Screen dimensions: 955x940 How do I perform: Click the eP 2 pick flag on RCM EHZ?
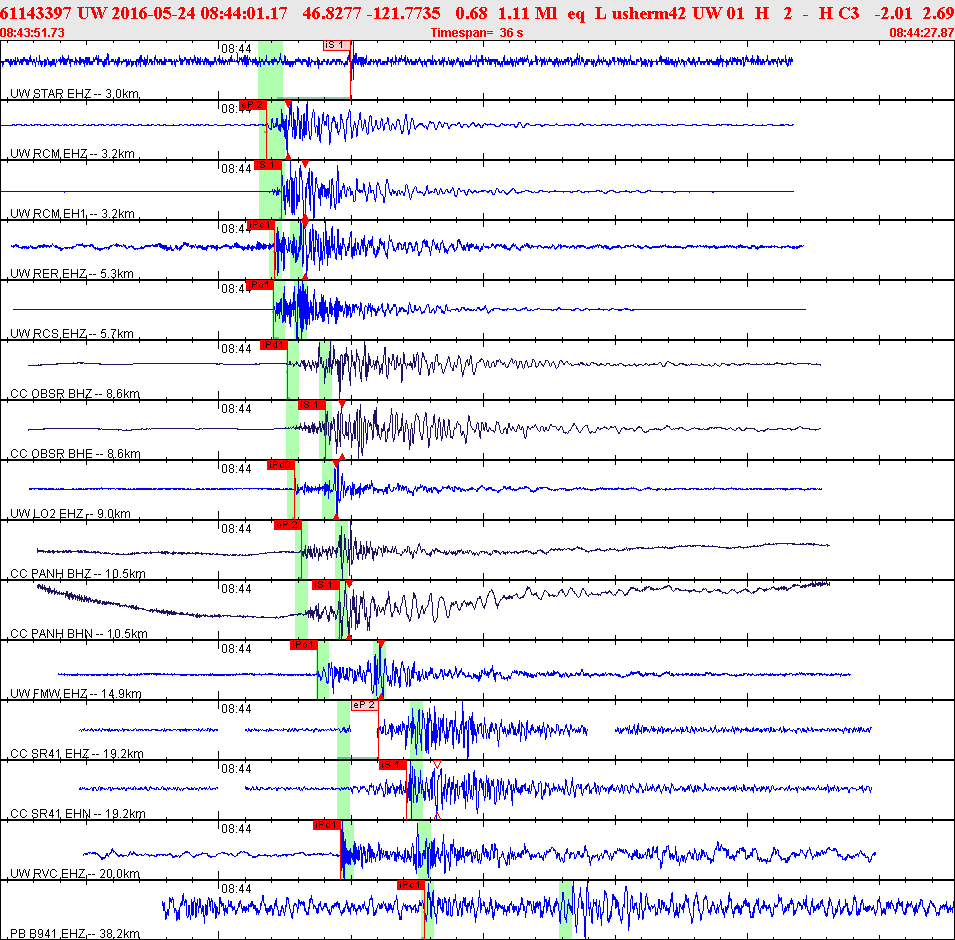click(x=253, y=105)
